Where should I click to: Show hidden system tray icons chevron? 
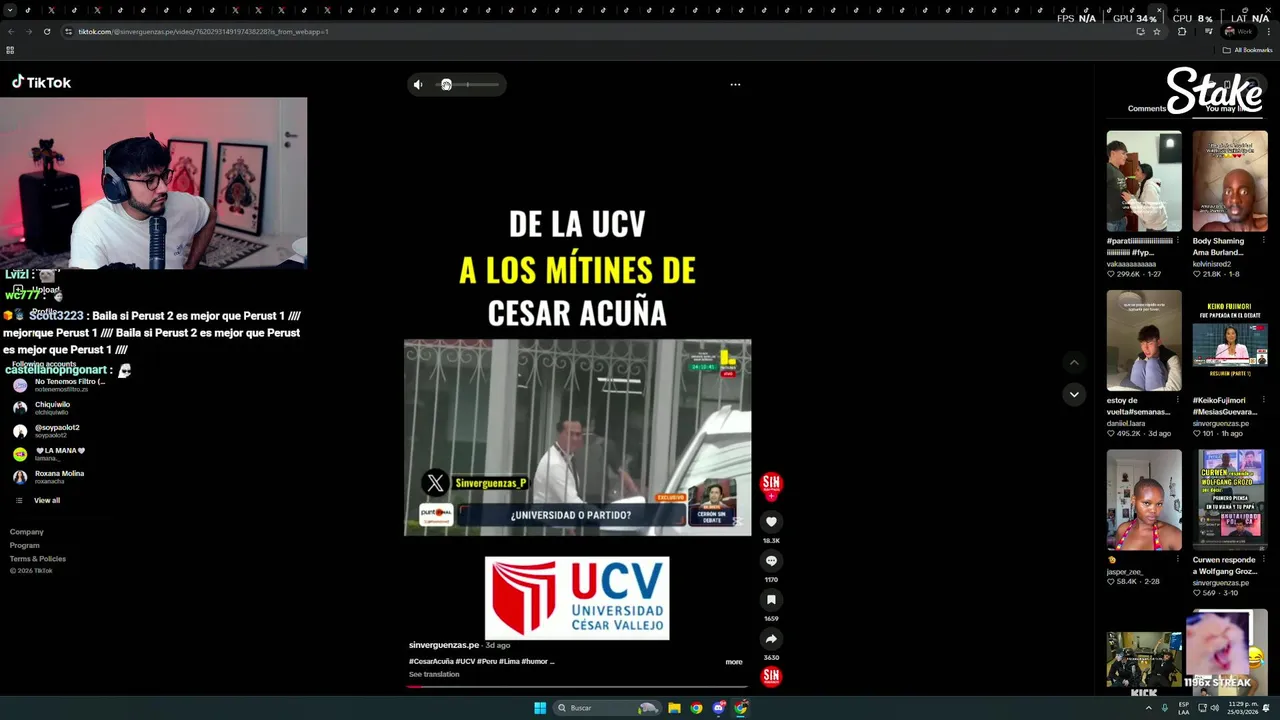click(1148, 708)
